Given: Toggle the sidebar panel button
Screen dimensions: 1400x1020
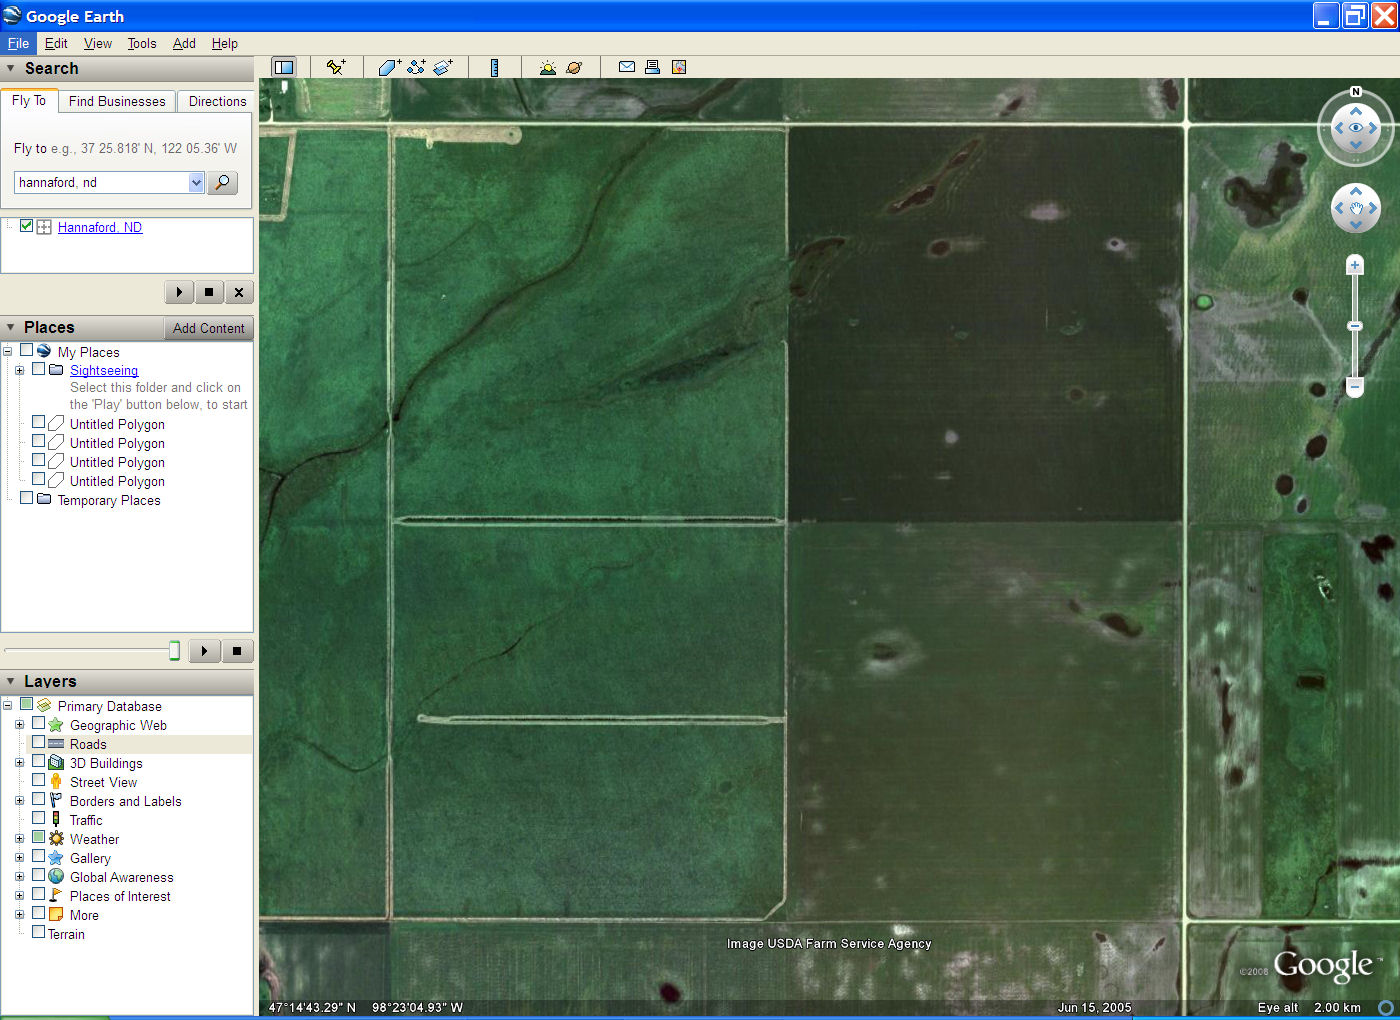Looking at the screenshot, I should (284, 67).
